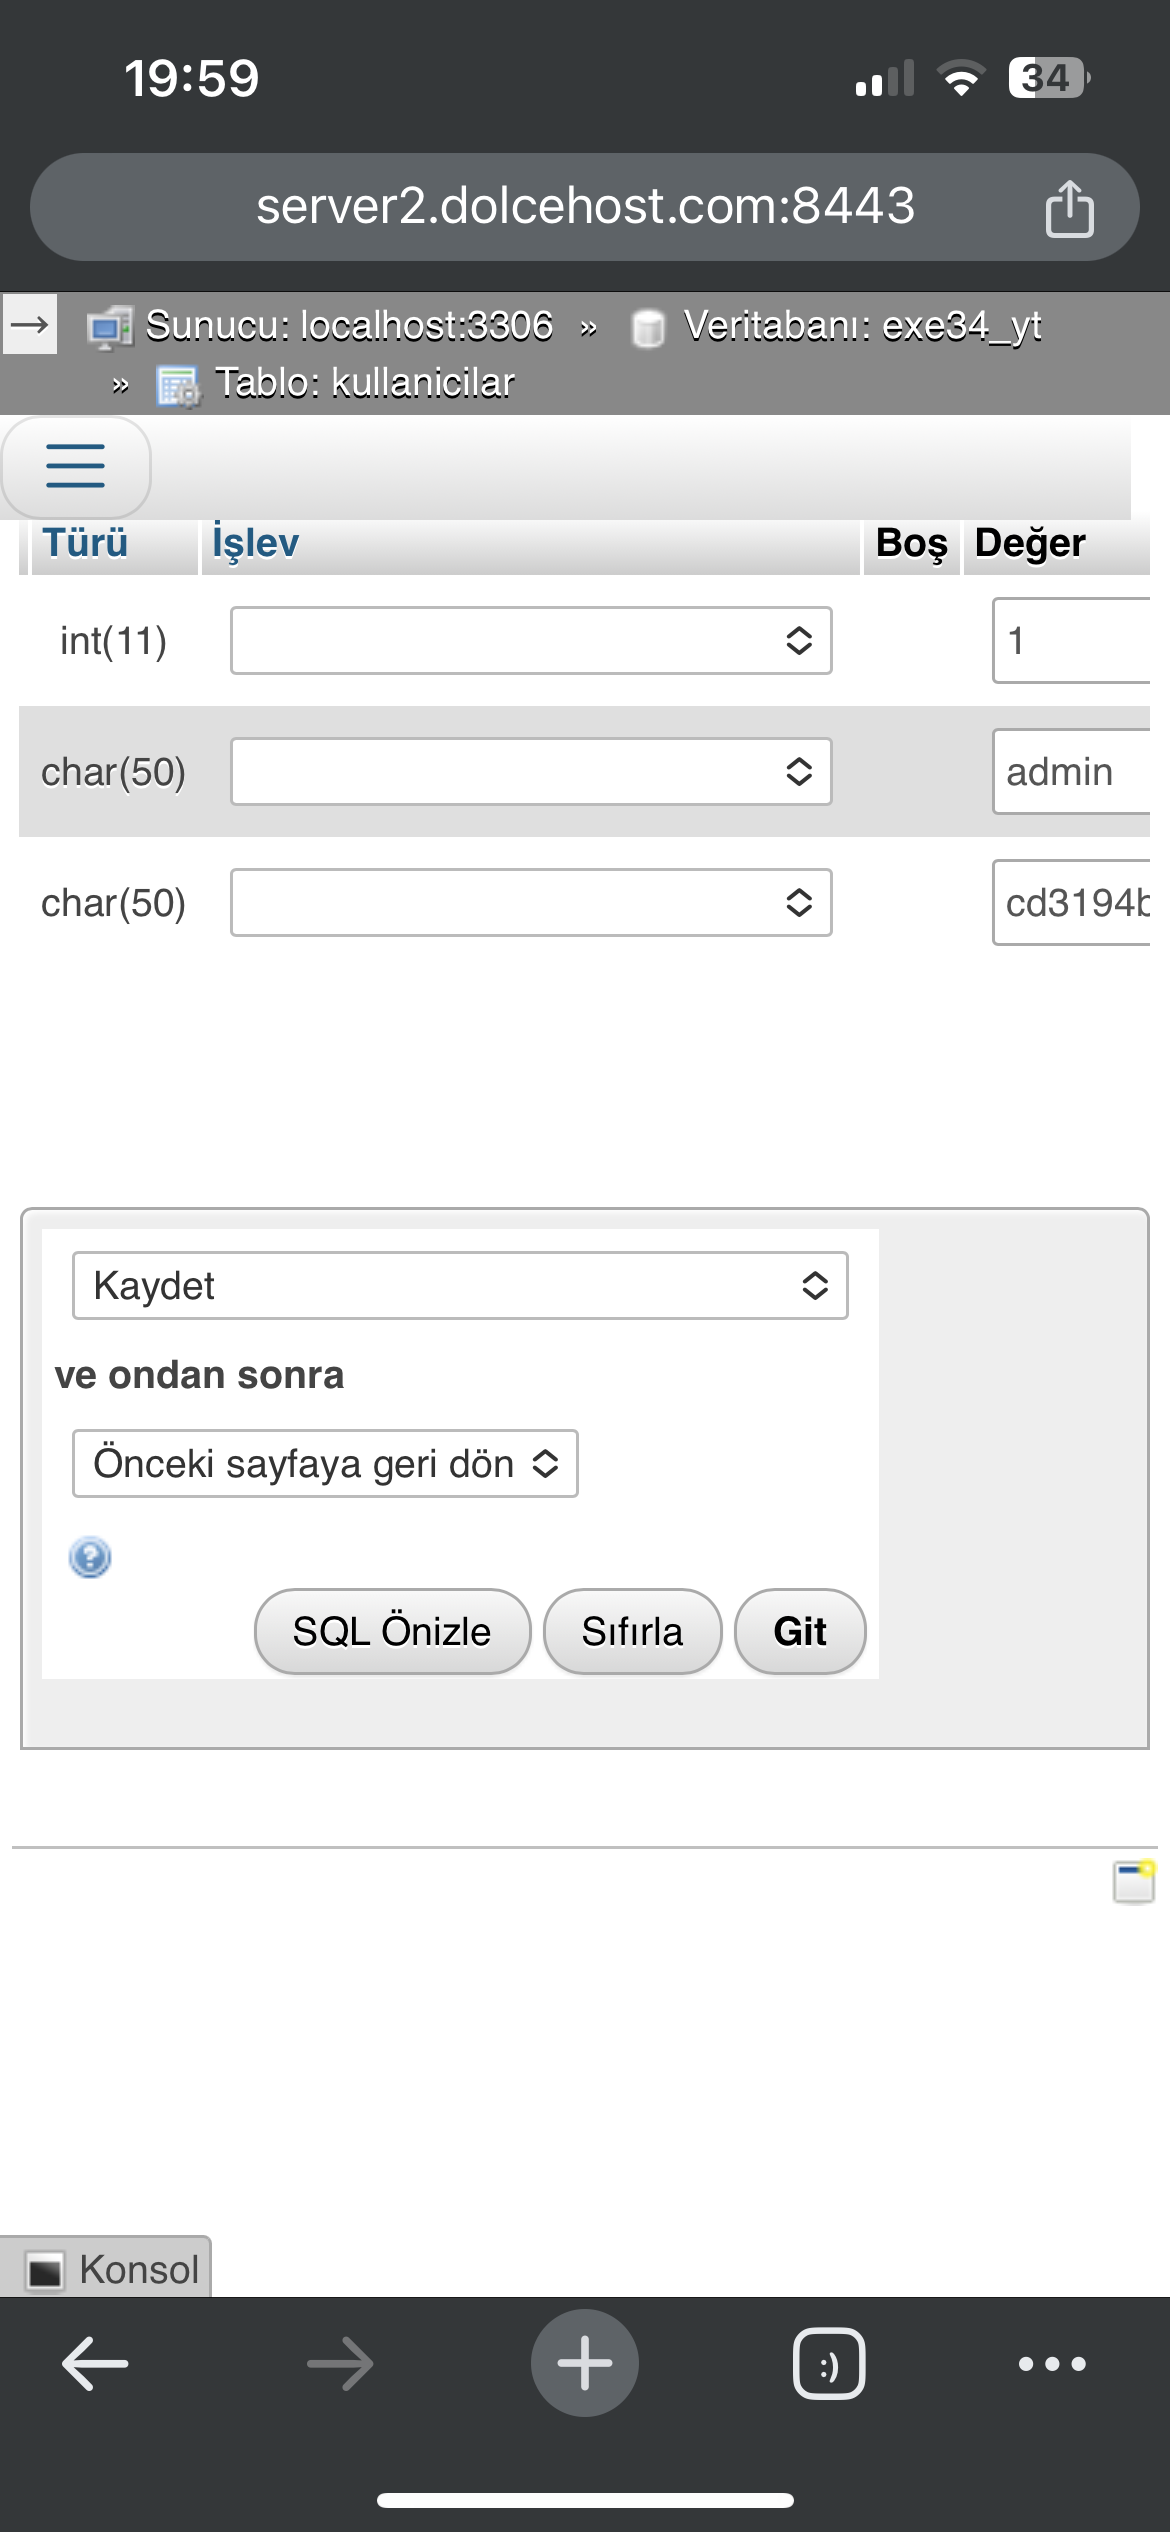This screenshot has height=2532, width=1170.
Task: Click the admin value input field
Action: coord(1071,771)
